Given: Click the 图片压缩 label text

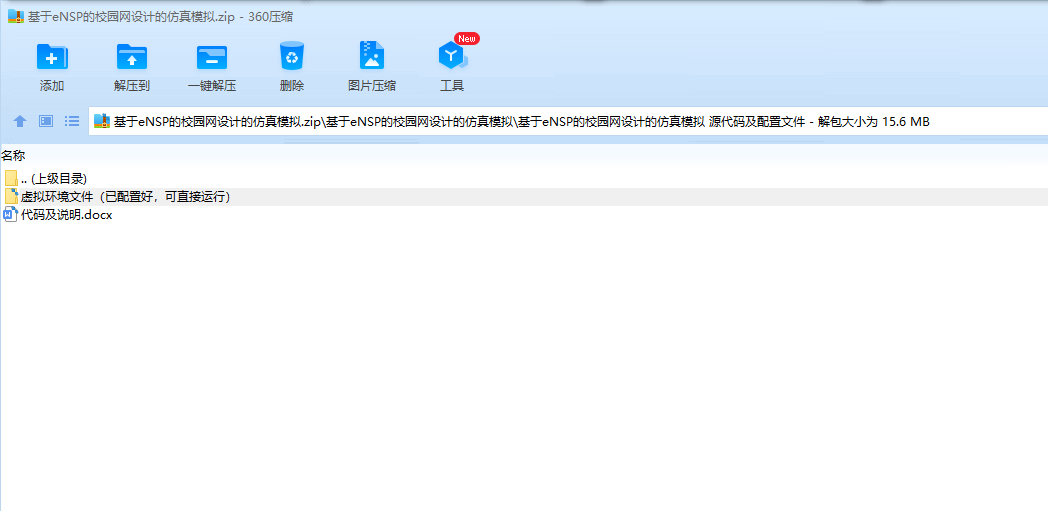Looking at the screenshot, I should [x=372, y=86].
